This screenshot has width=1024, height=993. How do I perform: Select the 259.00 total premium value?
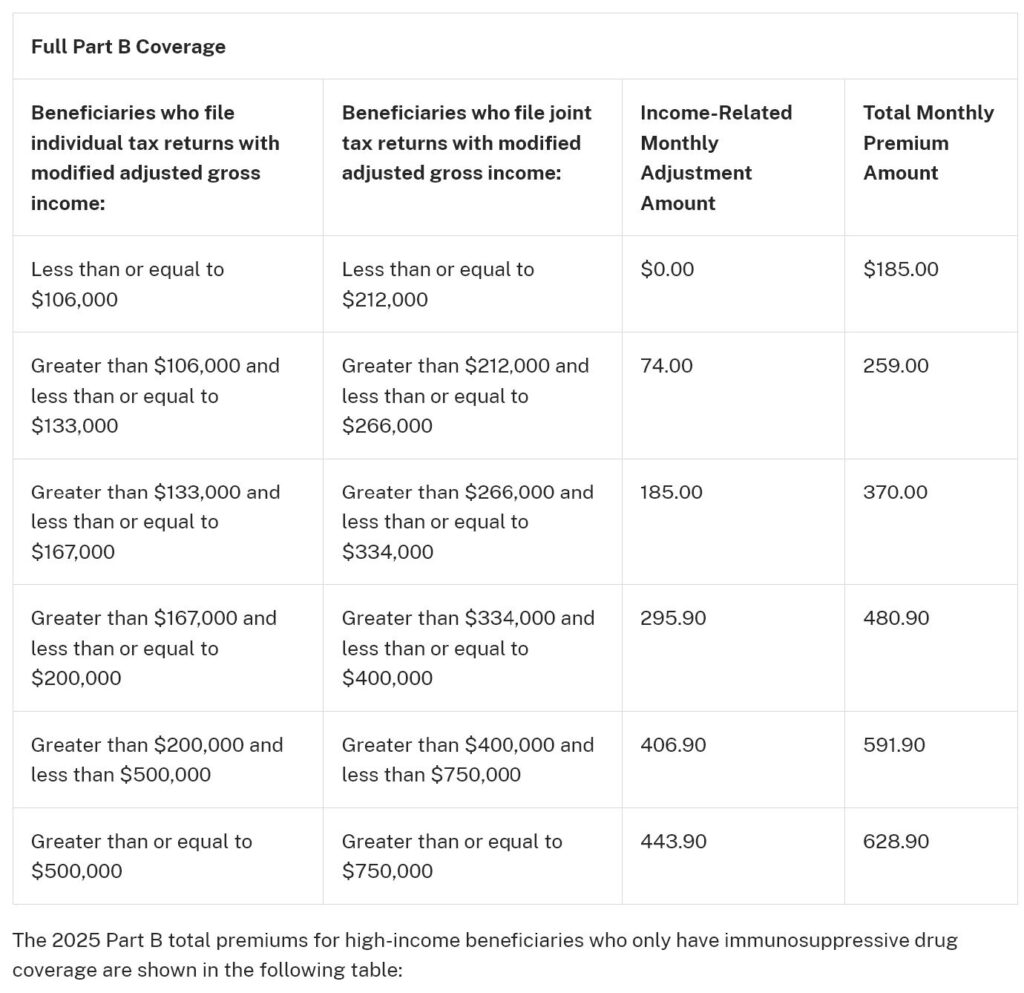point(895,366)
